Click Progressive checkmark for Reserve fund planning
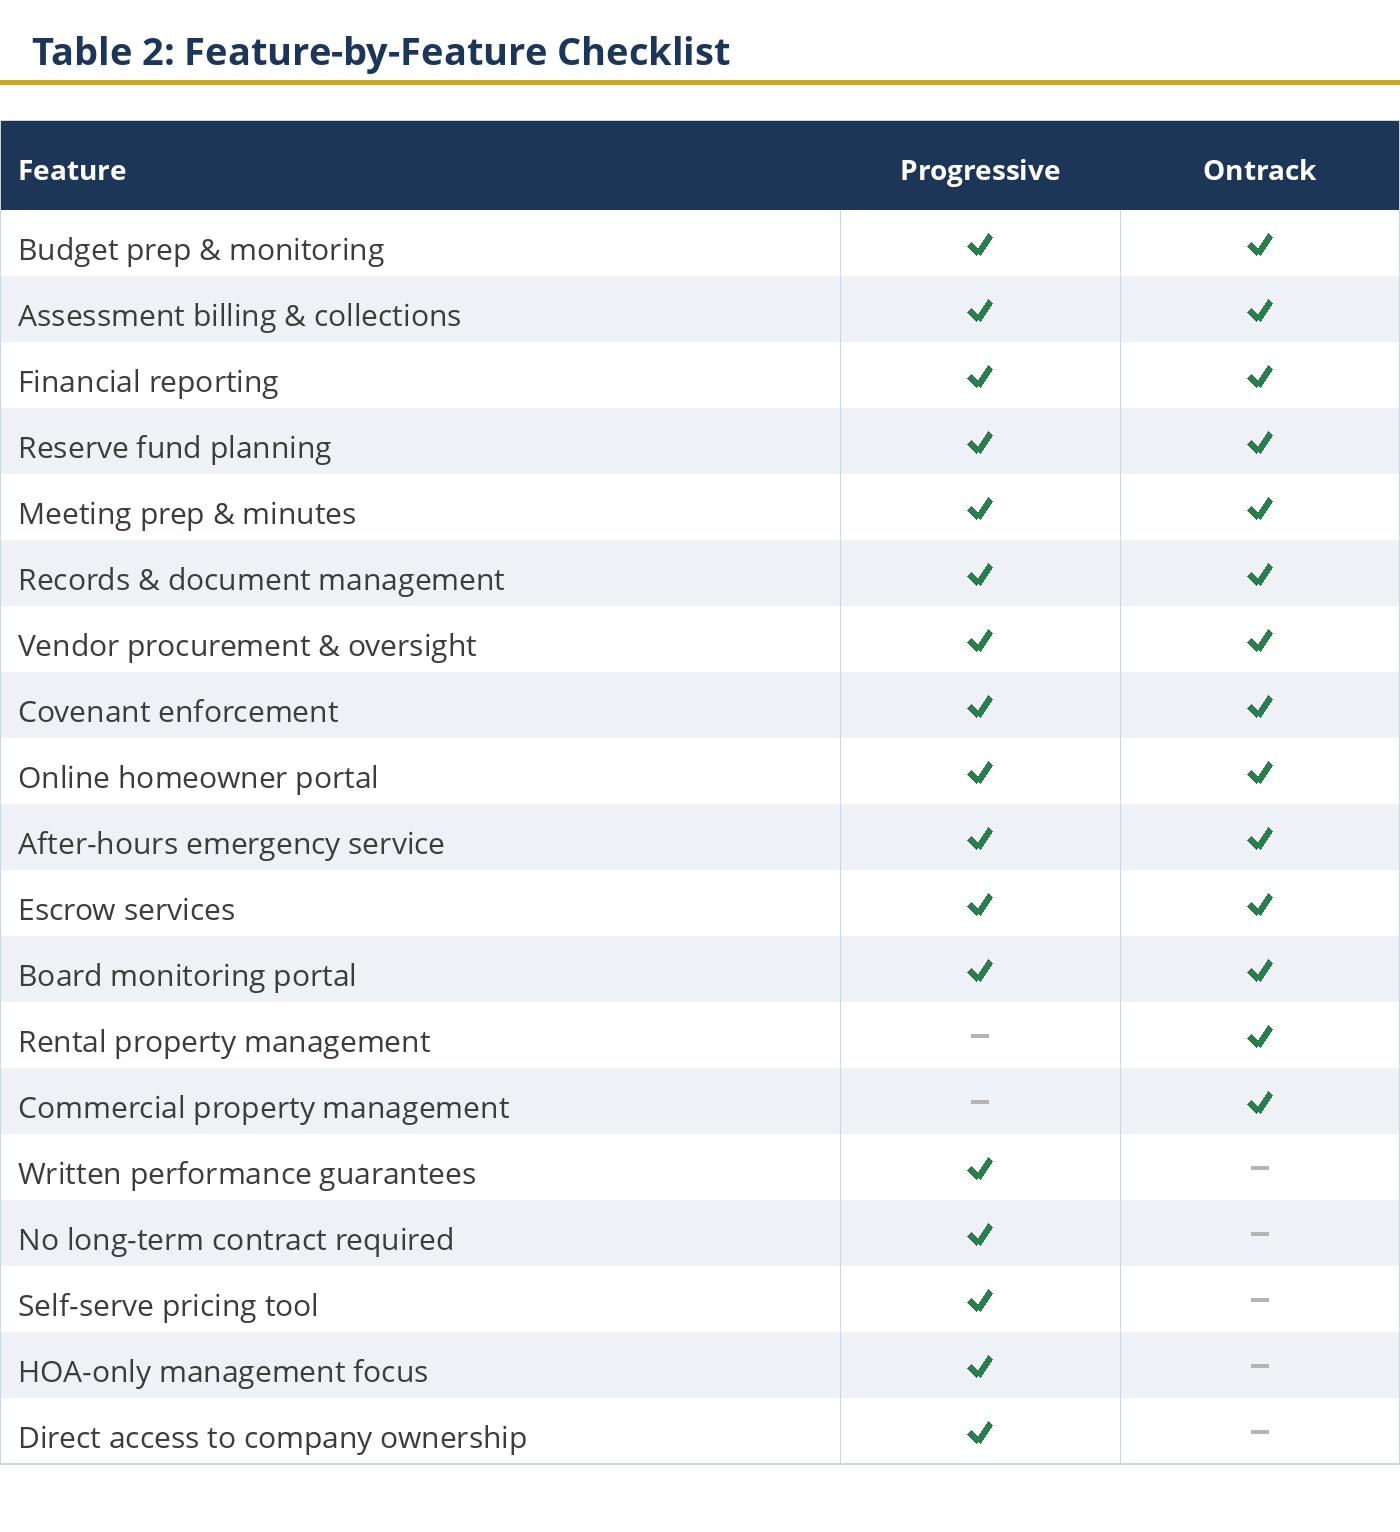1400x1532 pixels. pyautogui.click(x=980, y=442)
